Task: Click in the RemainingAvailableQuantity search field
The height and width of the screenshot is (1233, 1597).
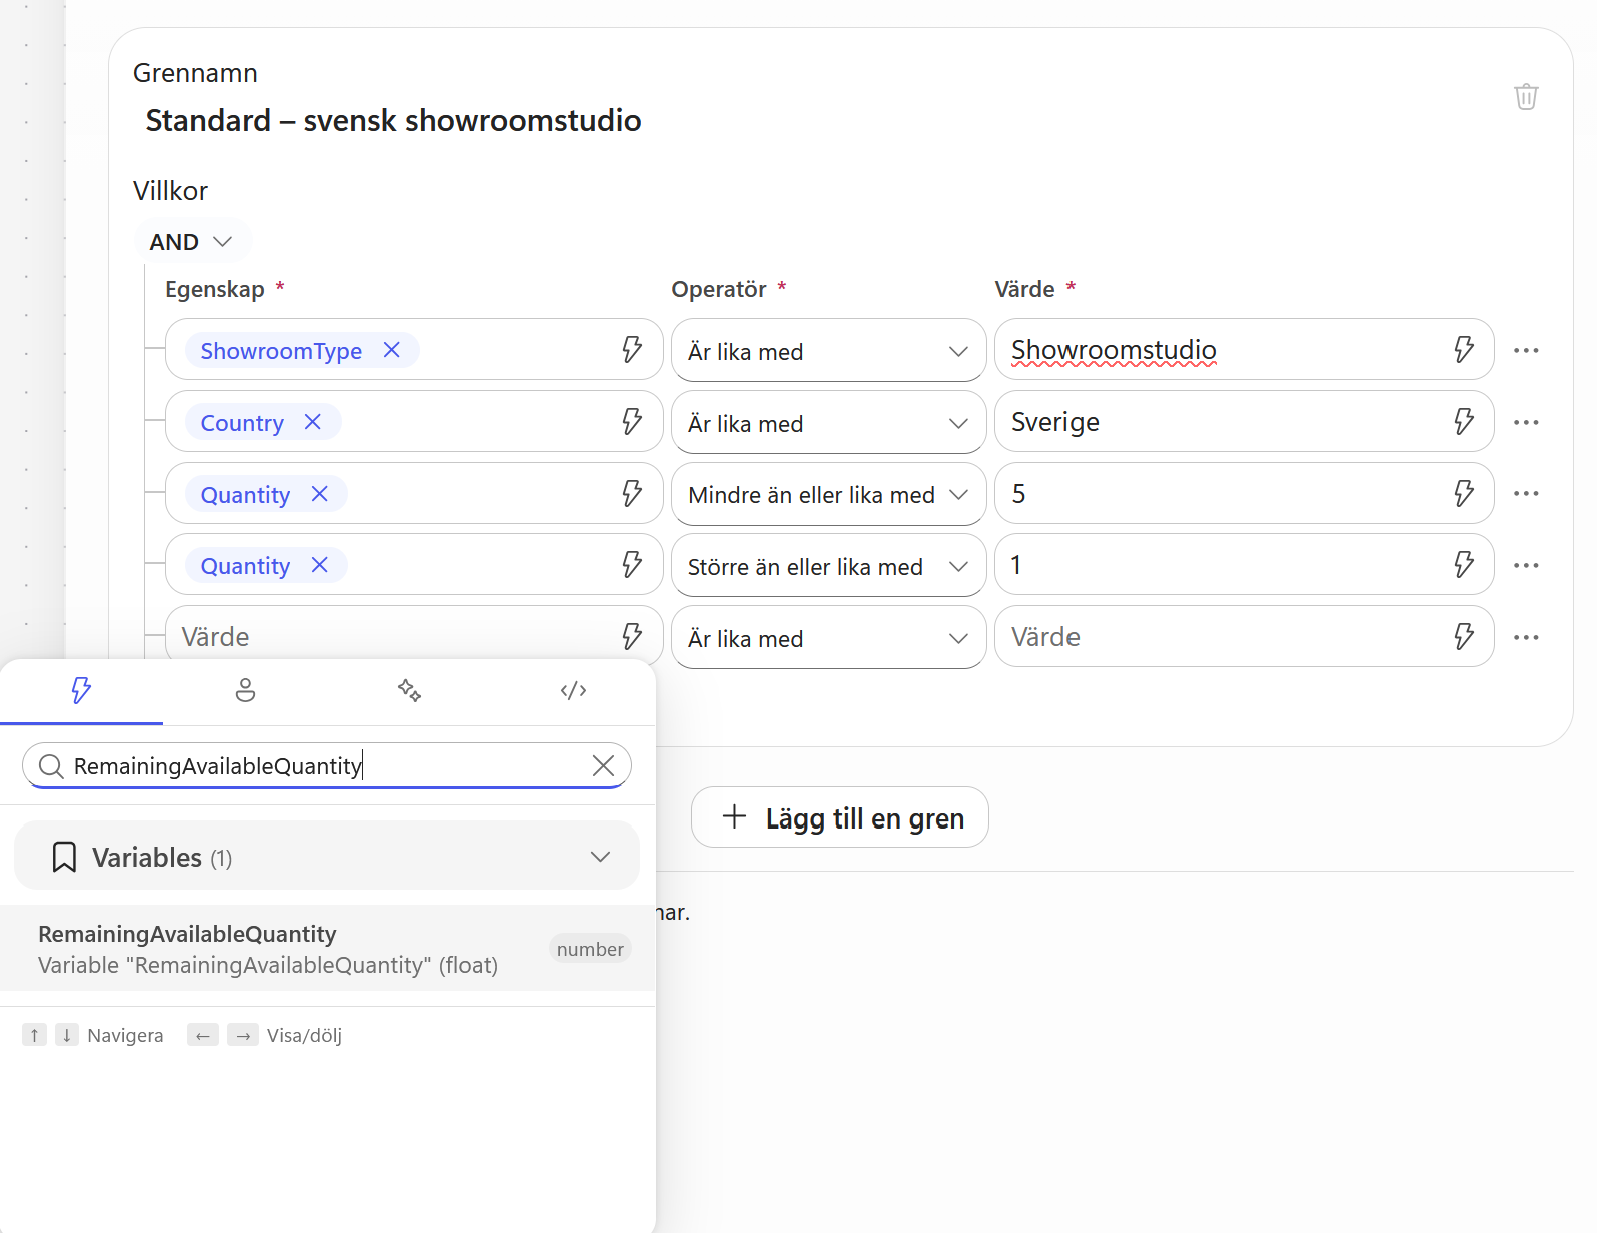Action: [x=327, y=766]
